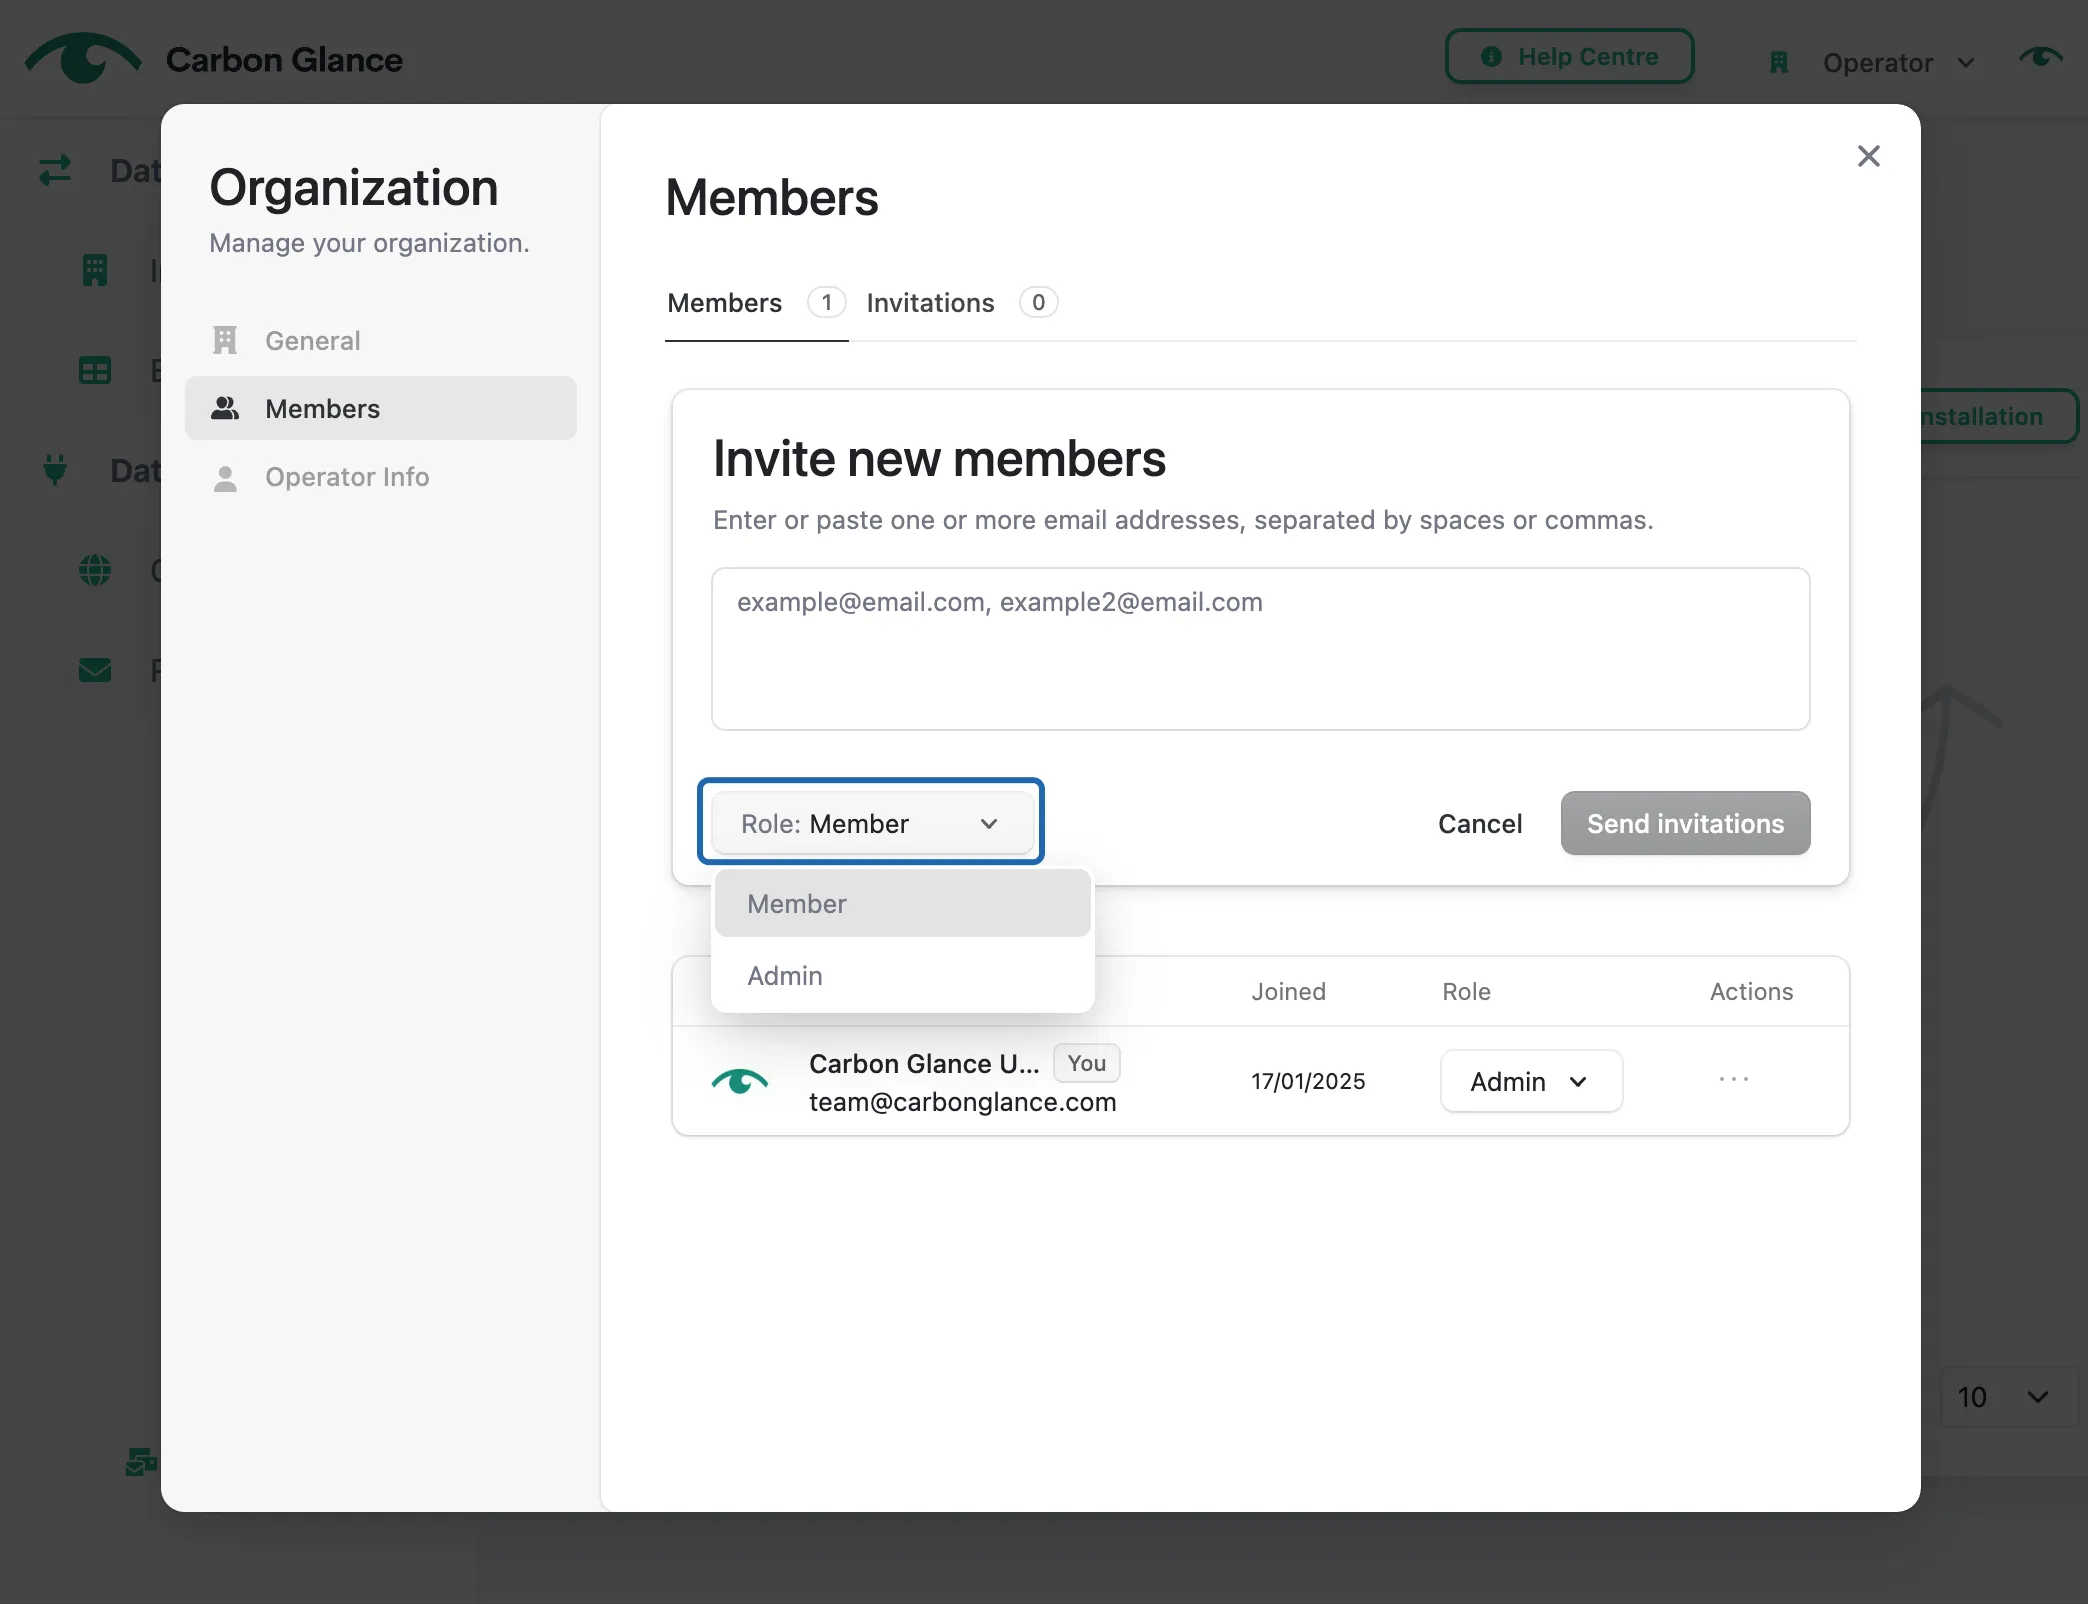Click the green building icon in background sidebar
The image size is (2088, 1604).
[95, 270]
